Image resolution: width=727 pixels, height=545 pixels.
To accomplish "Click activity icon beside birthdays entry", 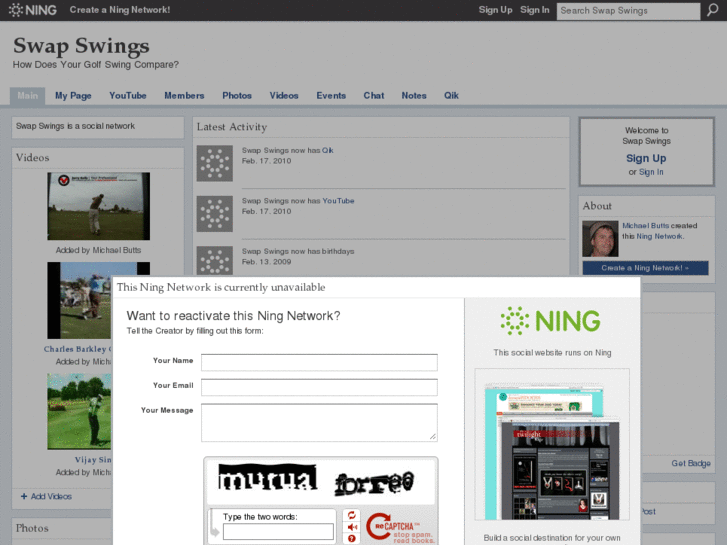I will [215, 261].
